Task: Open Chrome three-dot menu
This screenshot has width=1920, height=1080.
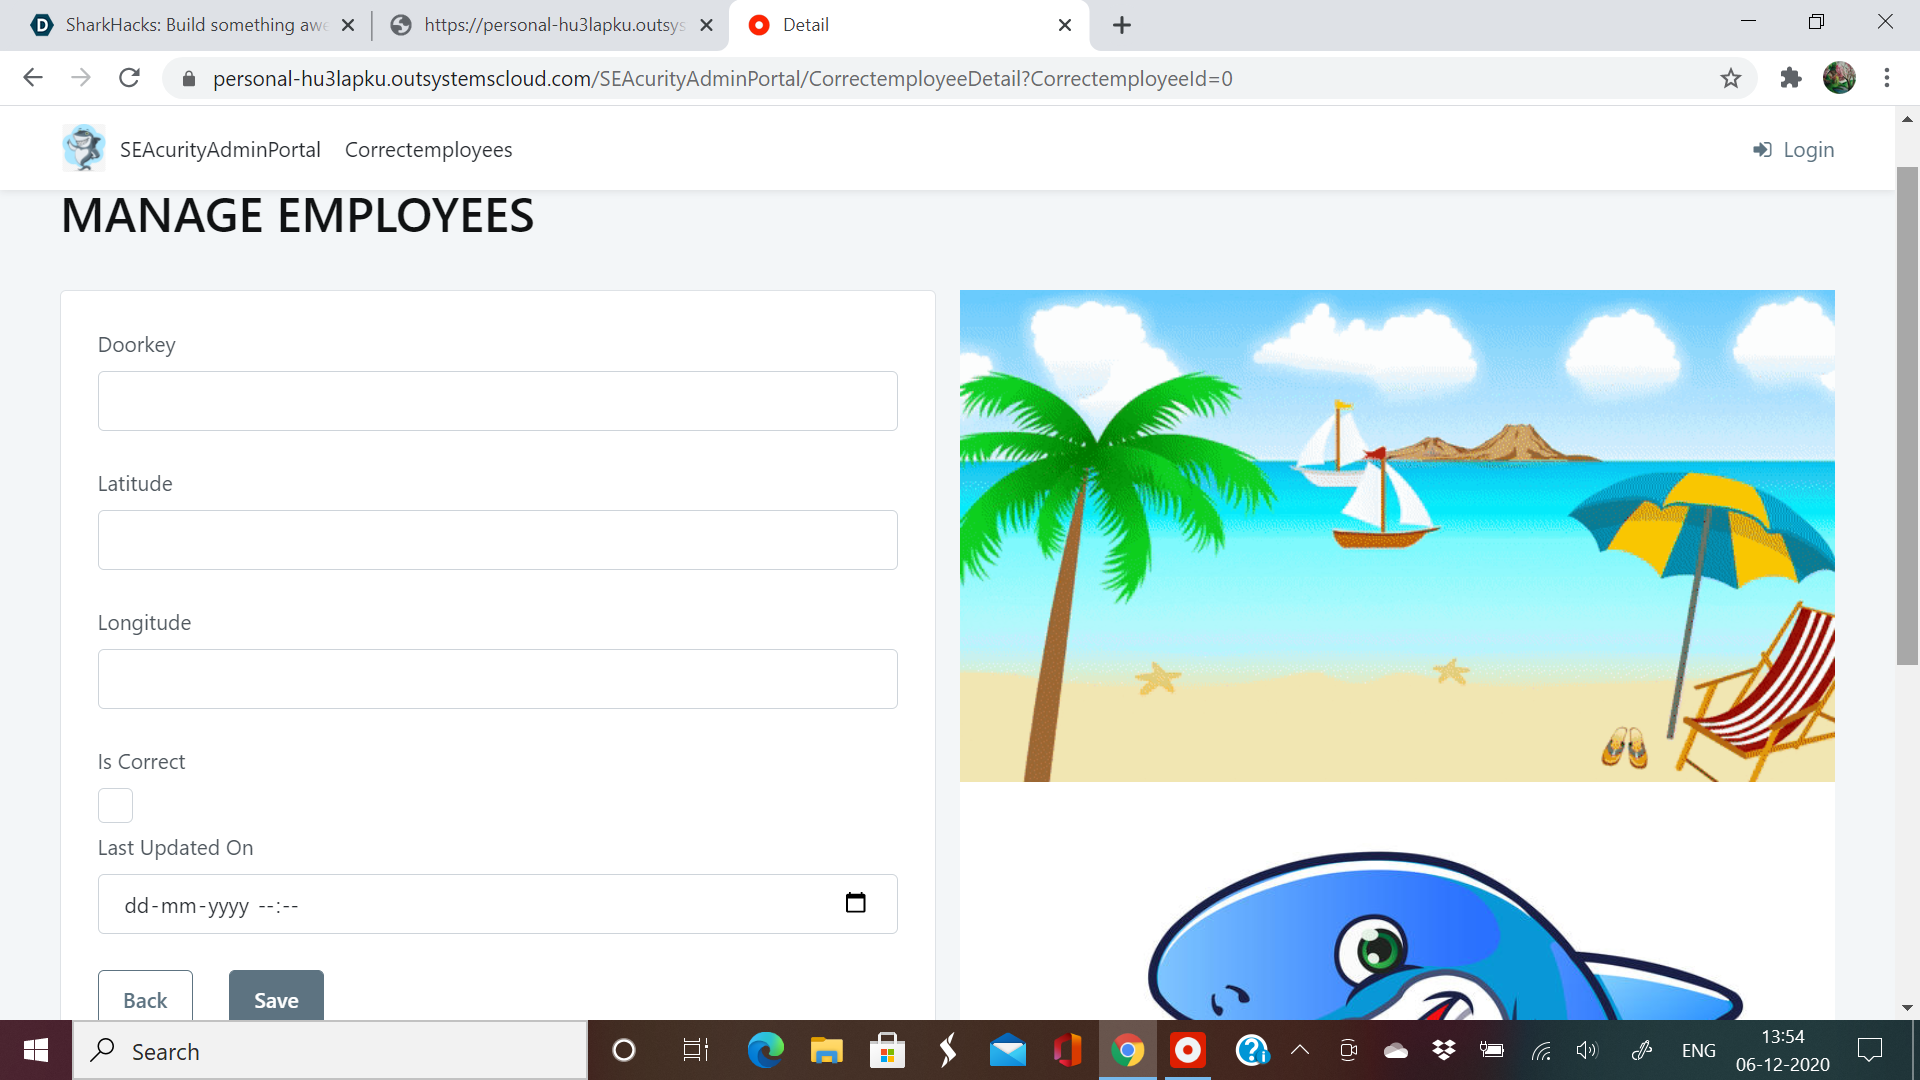Action: (1887, 78)
